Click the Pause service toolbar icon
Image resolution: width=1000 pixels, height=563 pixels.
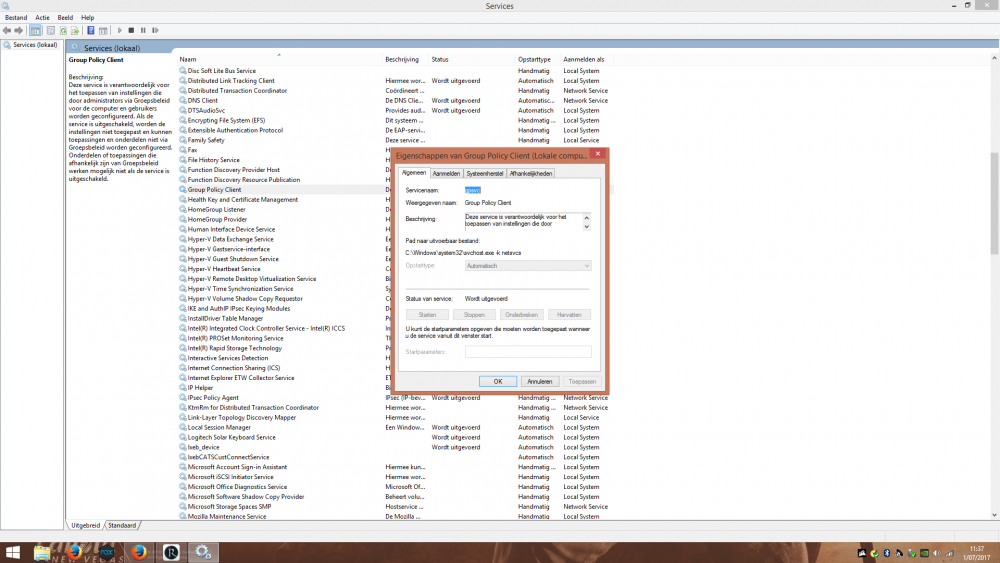(x=143, y=31)
